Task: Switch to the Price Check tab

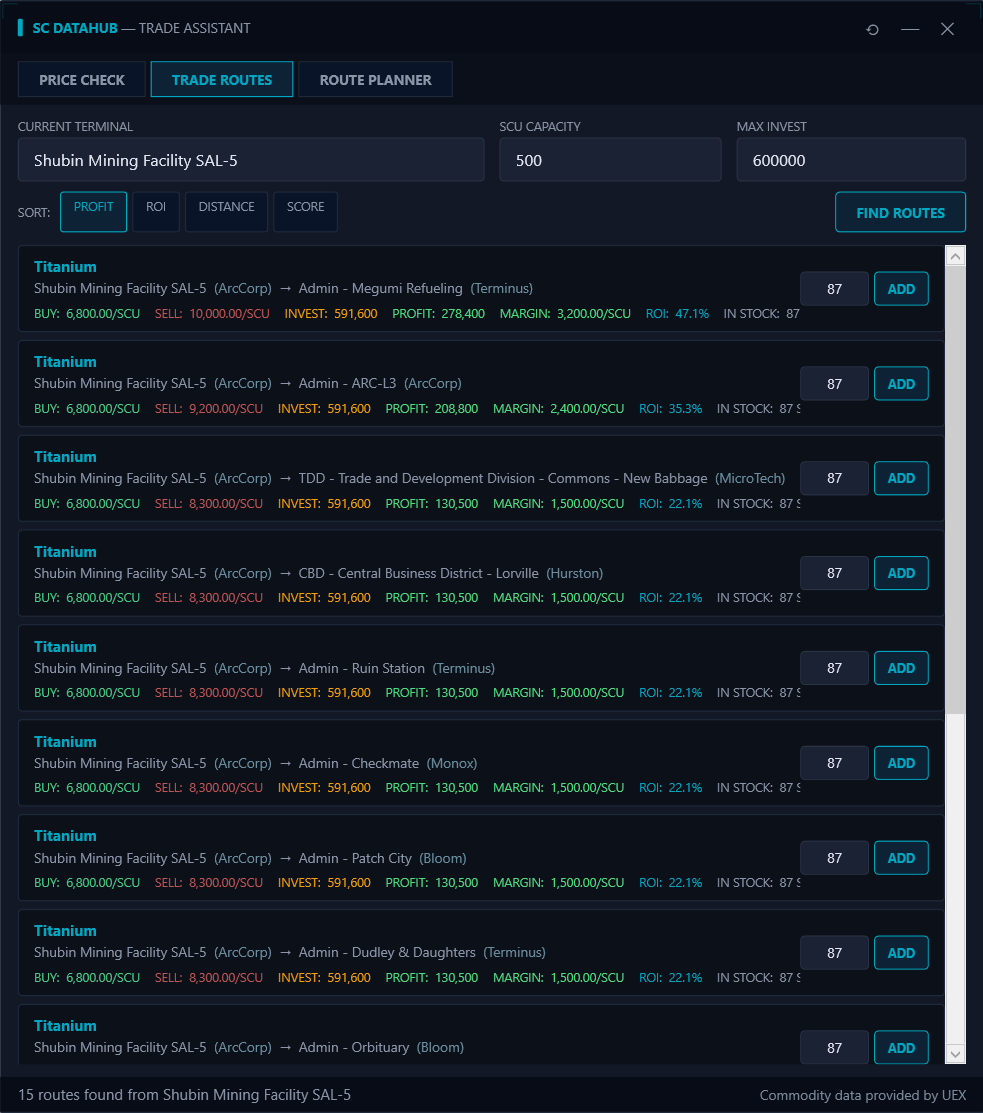Action: tap(82, 80)
